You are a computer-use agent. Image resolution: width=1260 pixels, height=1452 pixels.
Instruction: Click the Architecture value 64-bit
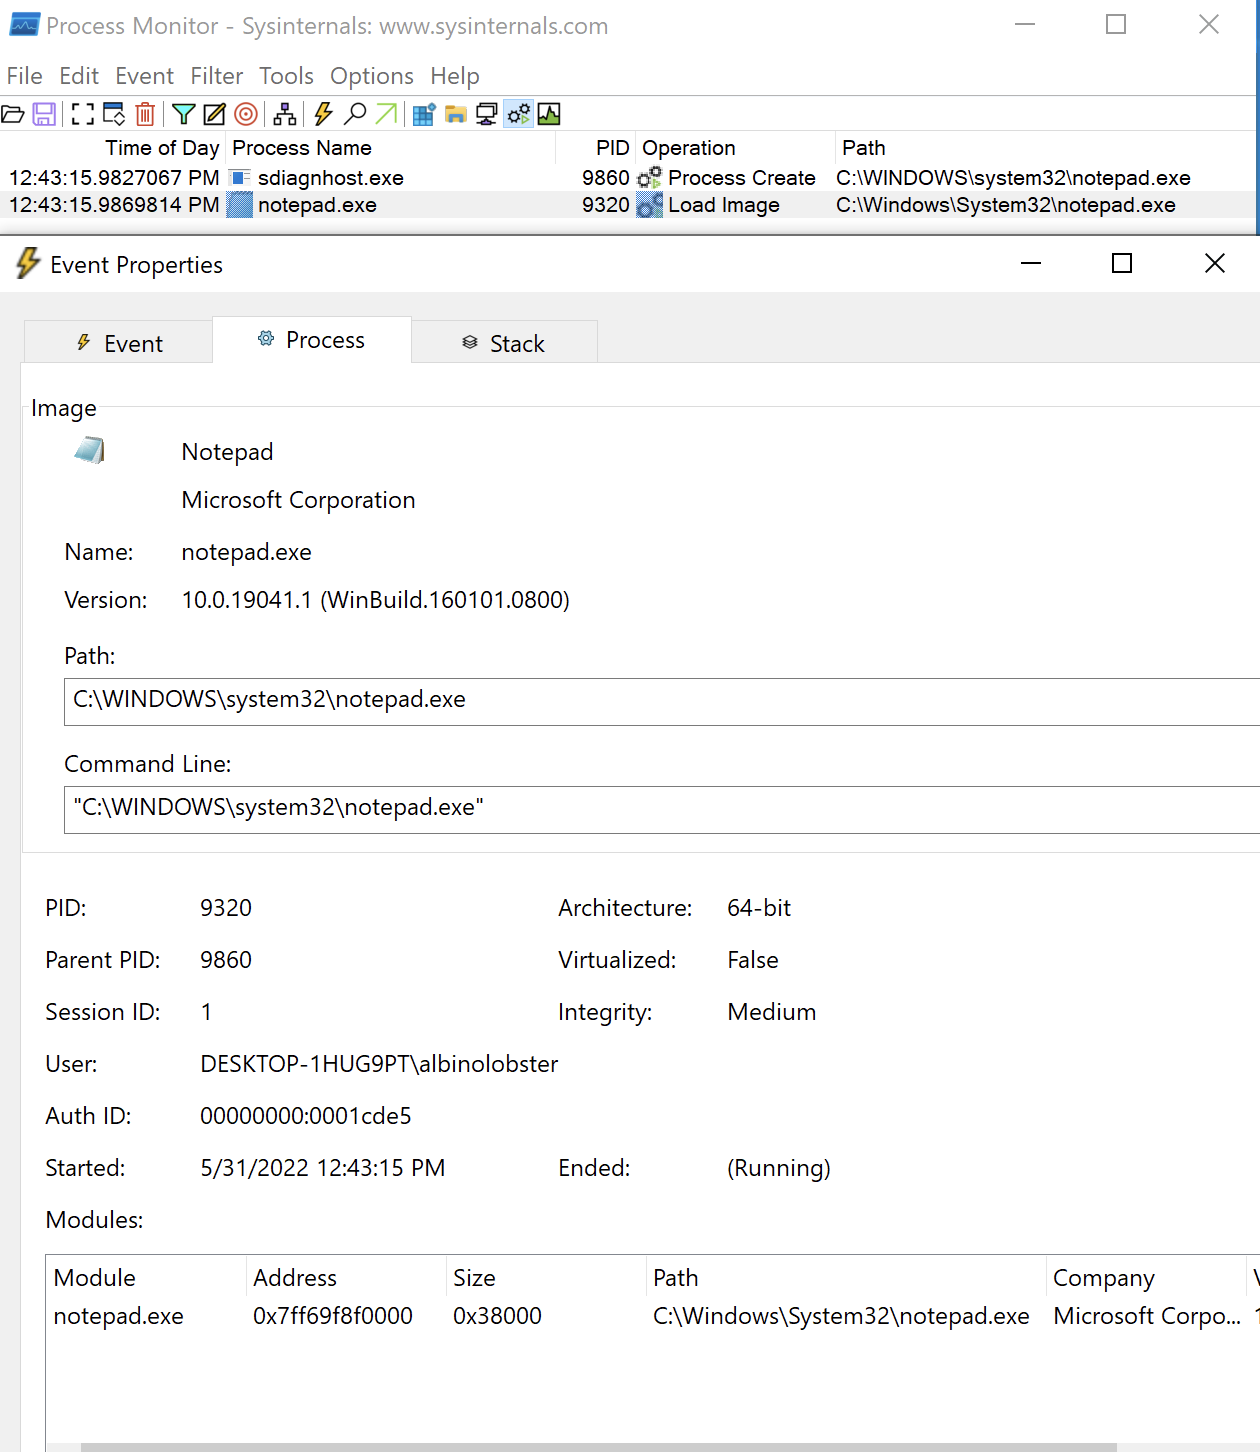point(759,908)
